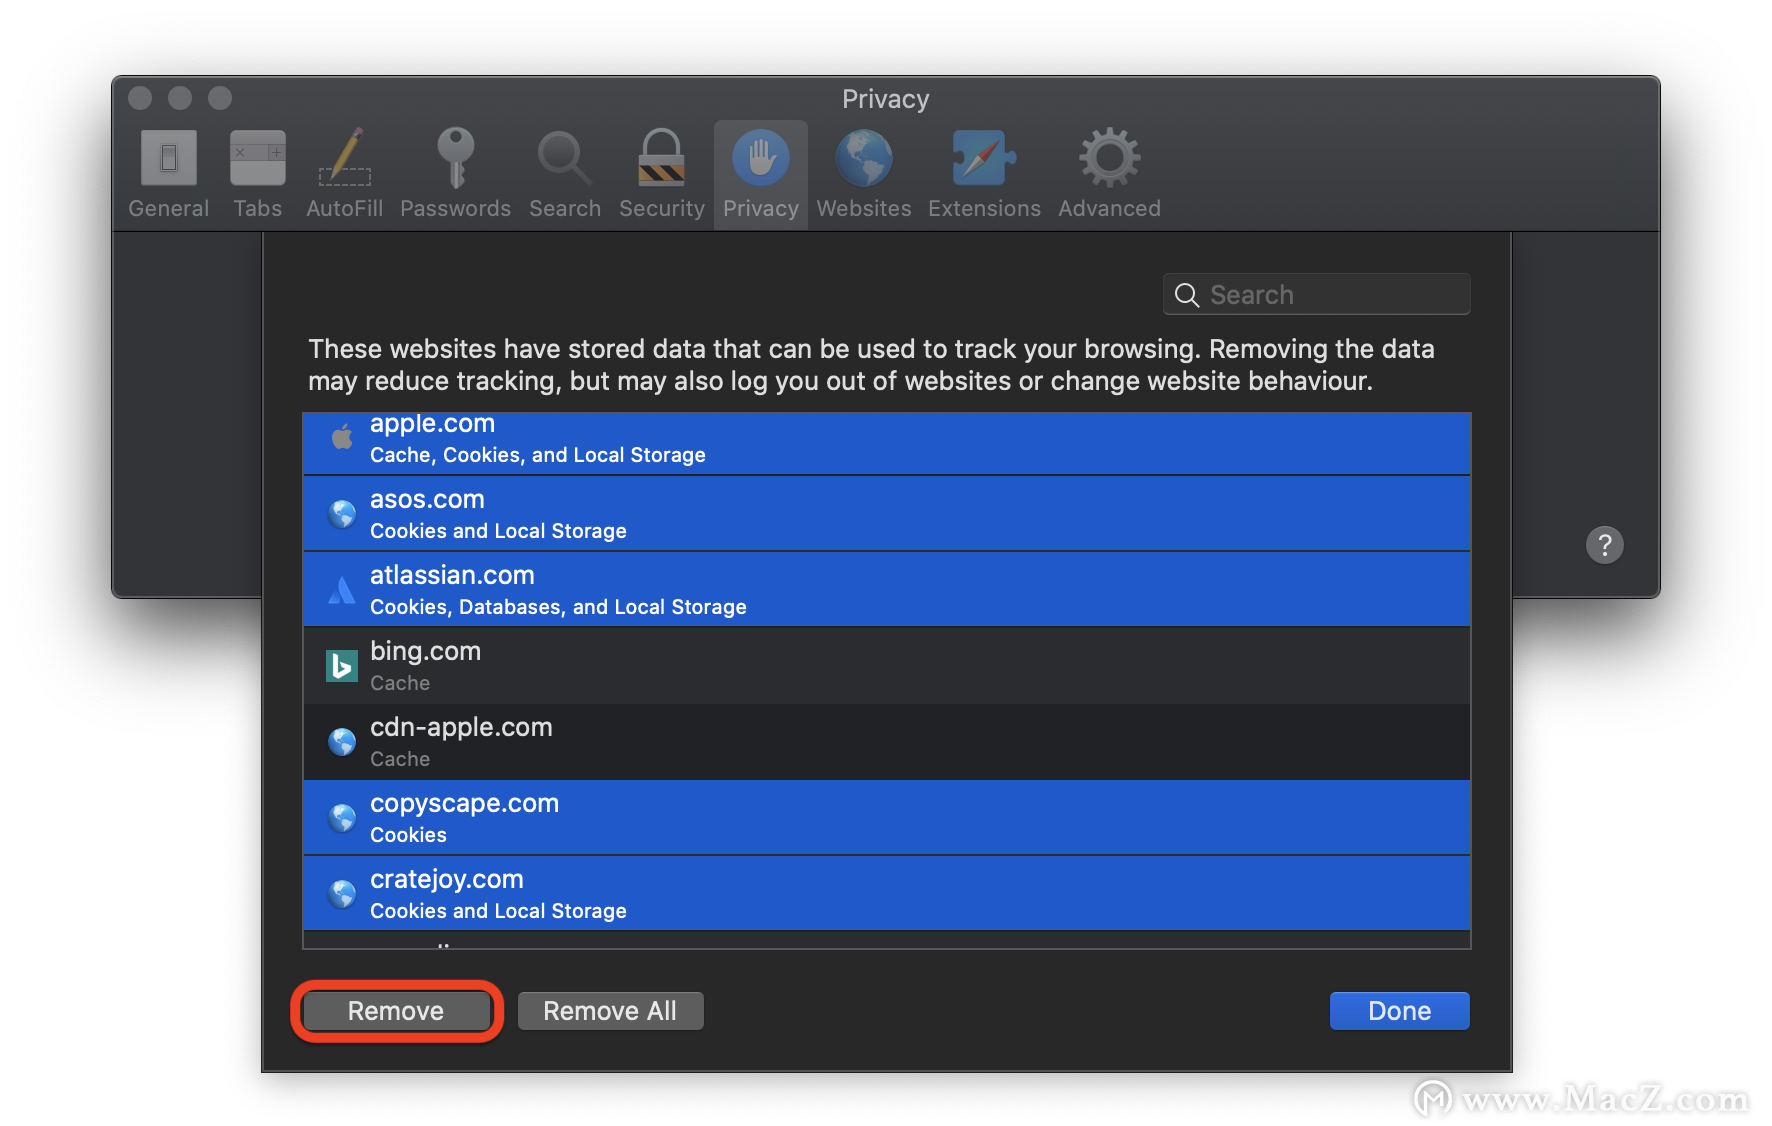Select the Privacy hand icon
Viewport: 1772px width, 1126px height.
[x=761, y=158]
